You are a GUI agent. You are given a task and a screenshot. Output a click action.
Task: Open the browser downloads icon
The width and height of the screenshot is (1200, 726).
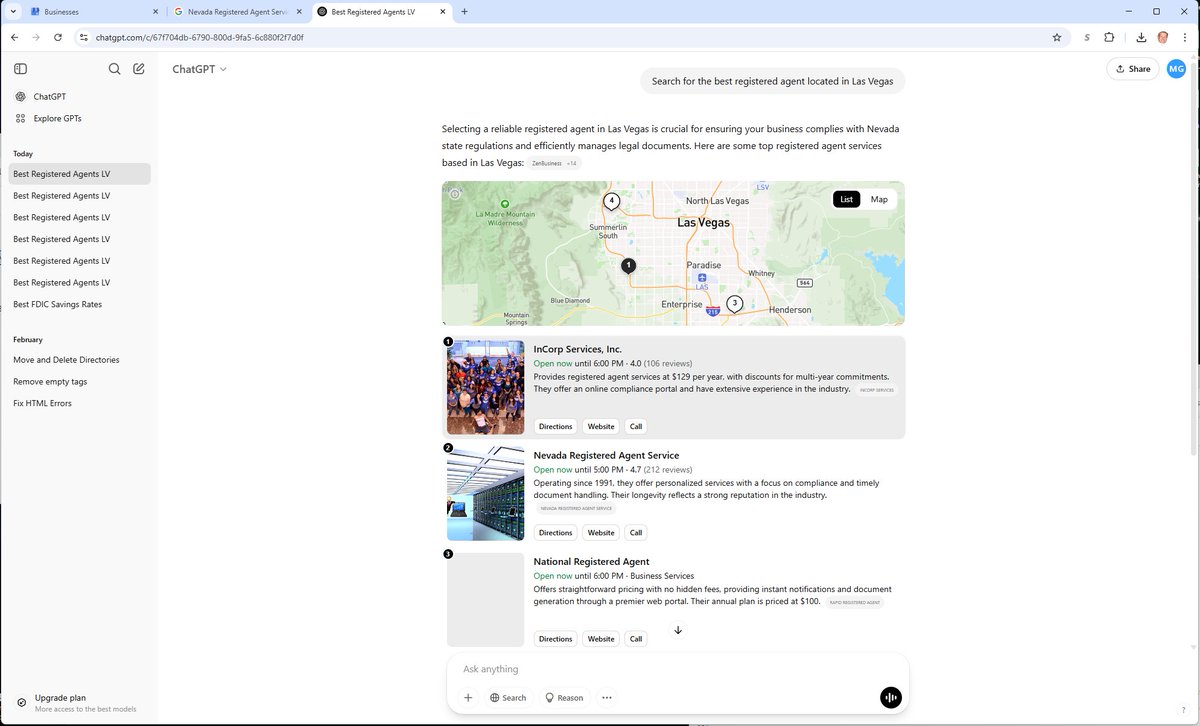click(1141, 37)
